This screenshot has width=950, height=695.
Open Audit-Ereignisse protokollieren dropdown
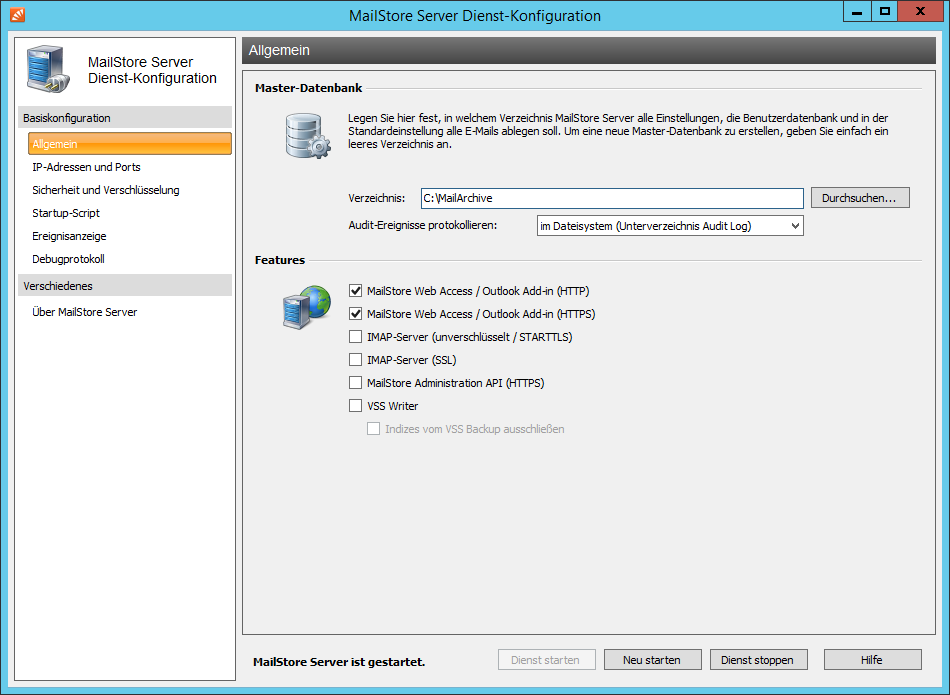[x=670, y=226]
